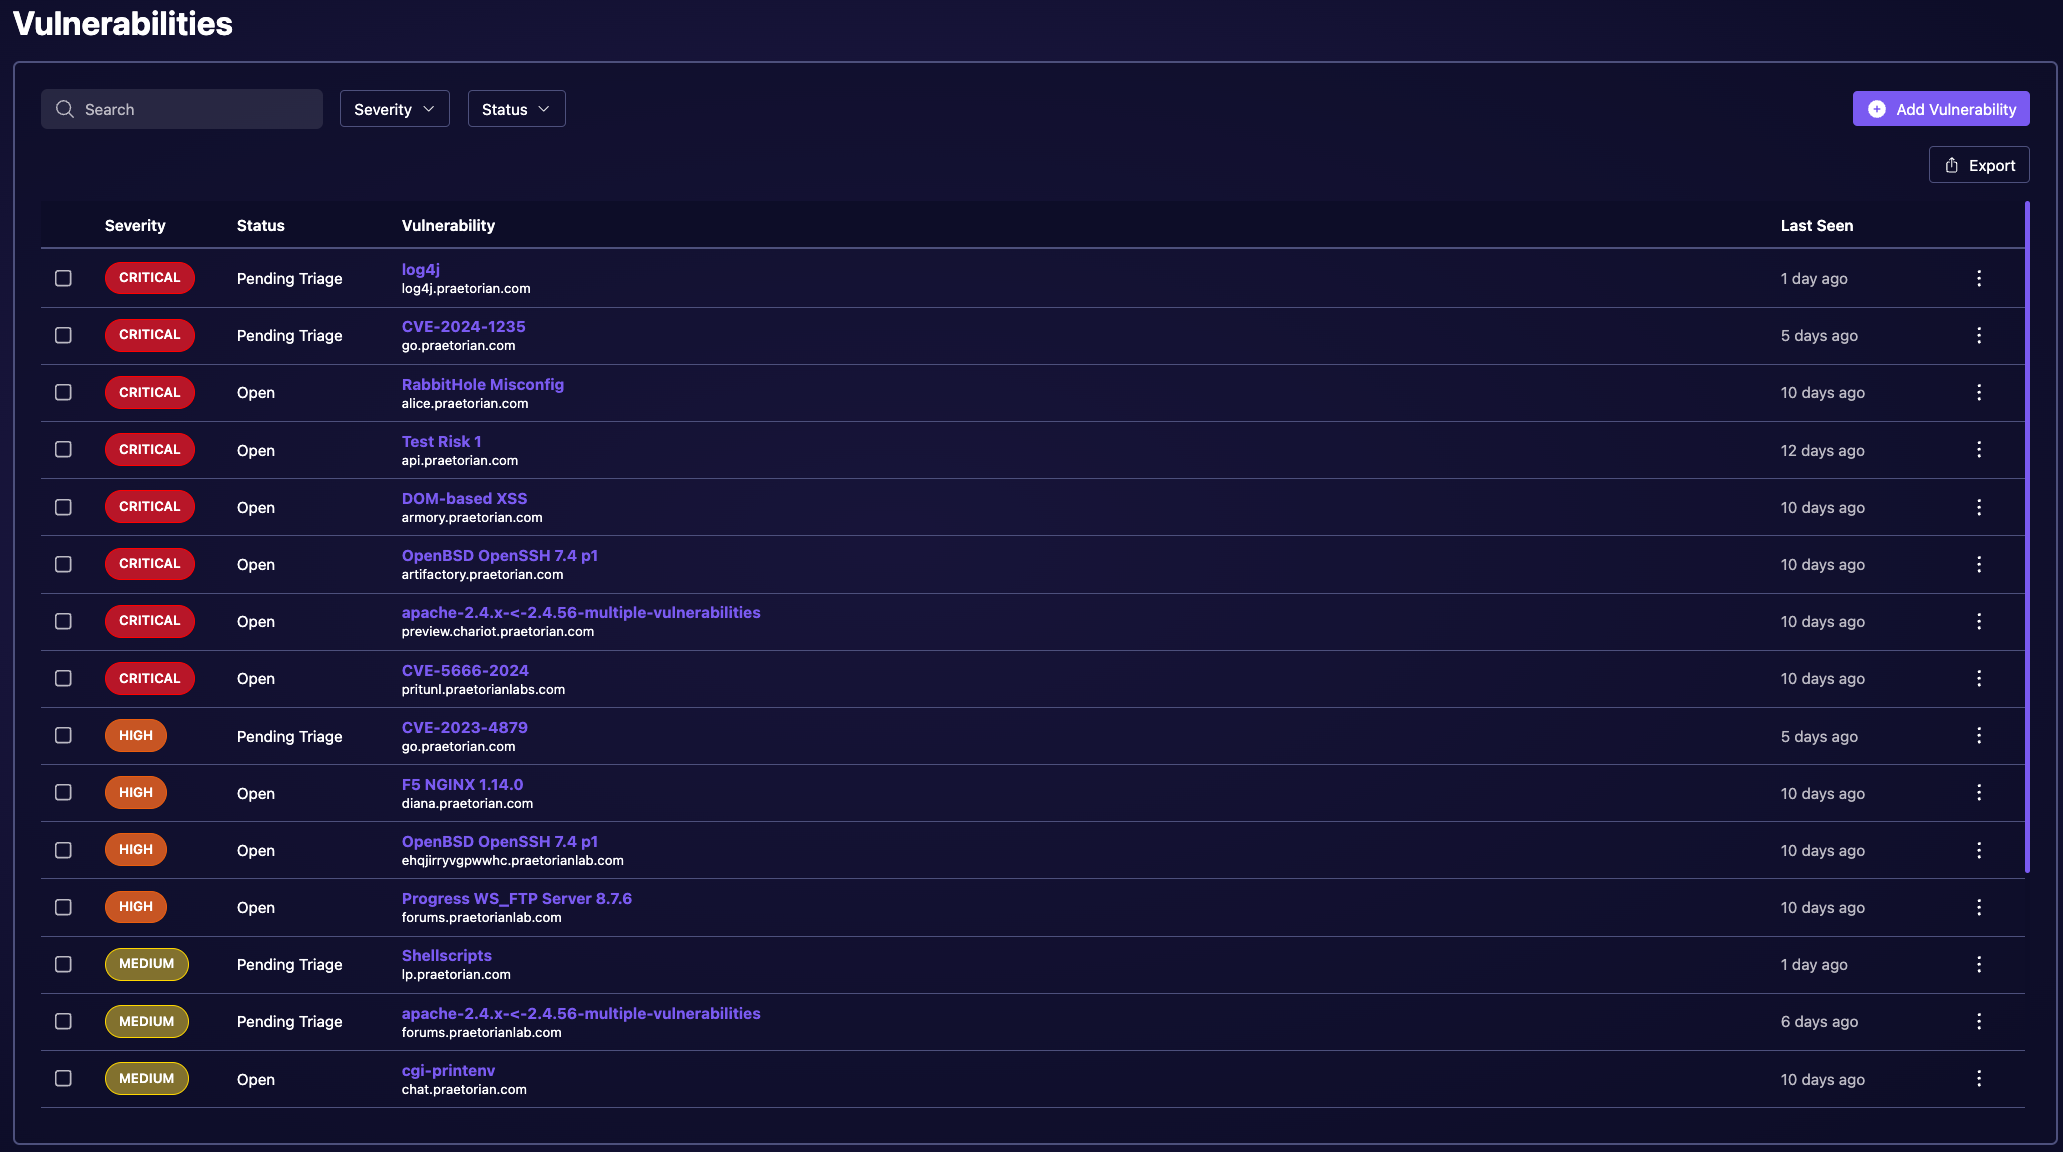Open the actions menu for ehqjirryvgpwwhc.praetorianlab.com row

[1978, 850]
